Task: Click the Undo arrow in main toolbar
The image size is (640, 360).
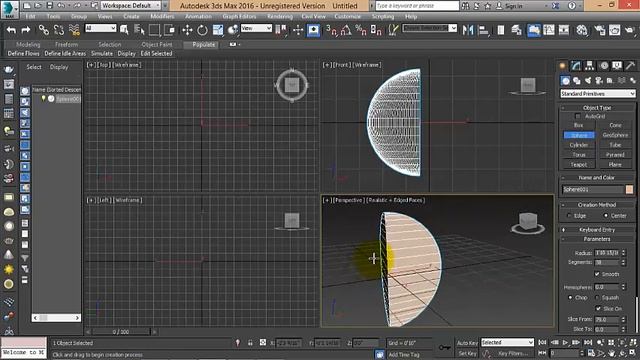Action: pos(11,30)
